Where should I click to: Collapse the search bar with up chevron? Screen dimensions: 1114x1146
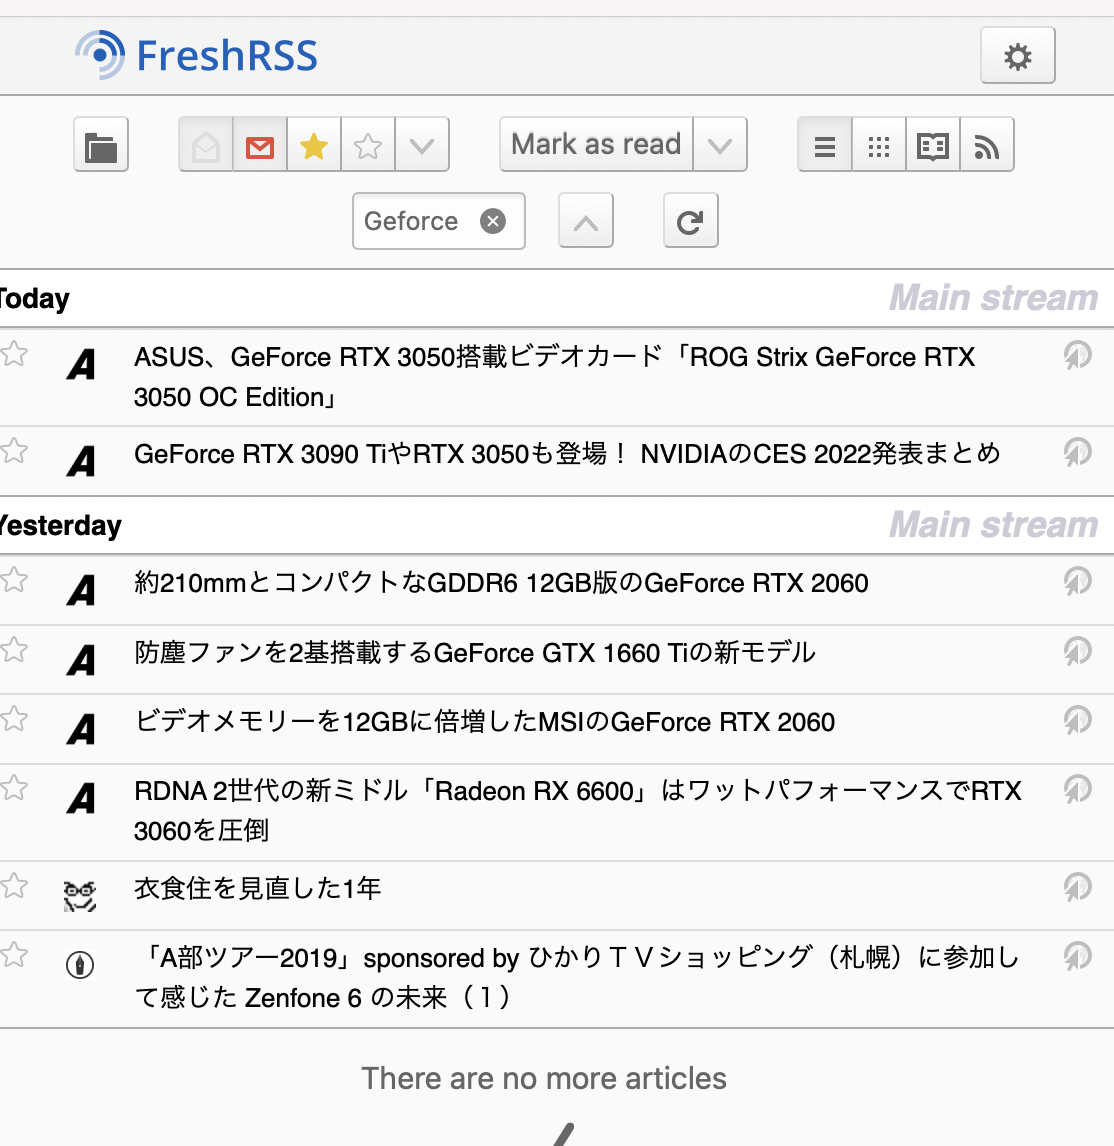pos(586,221)
